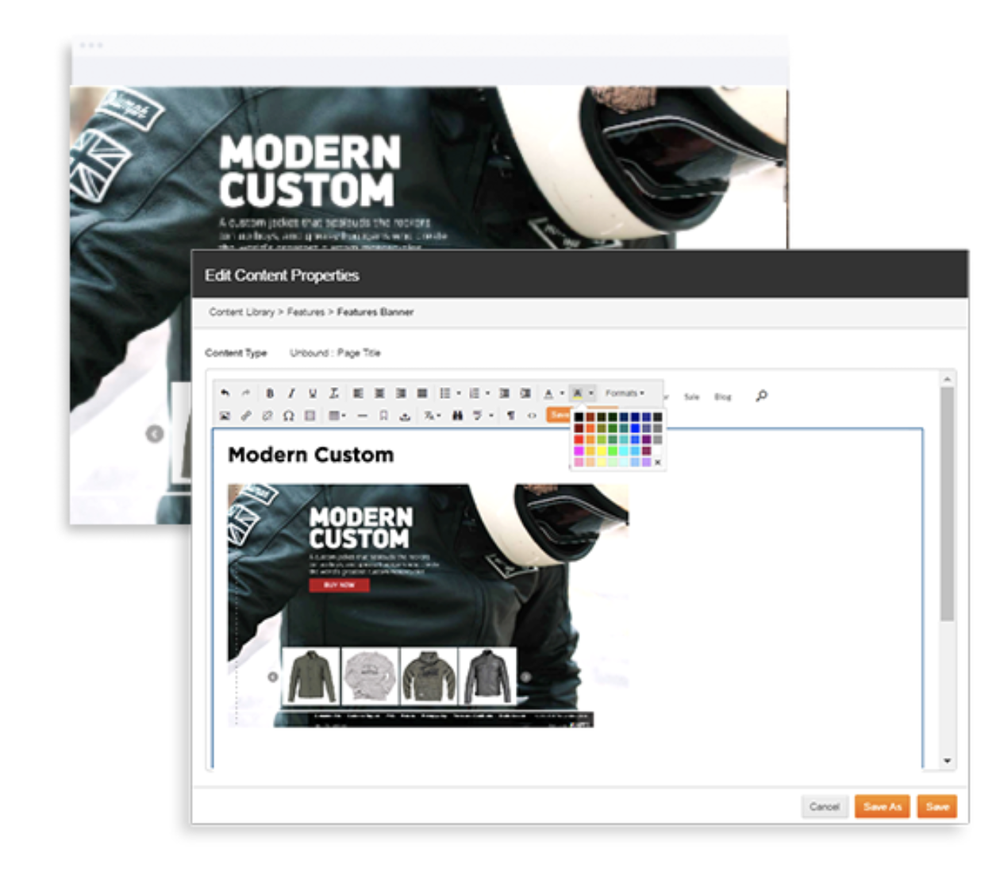Image resolution: width=1000 pixels, height=890 pixels.
Task: Open find and replace binoculars
Action: (x=457, y=416)
